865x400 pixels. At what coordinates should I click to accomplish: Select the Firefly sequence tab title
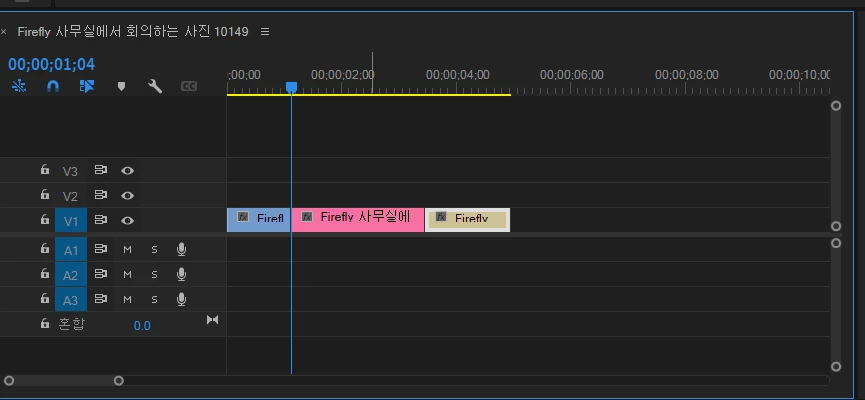pyautogui.click(x=133, y=31)
